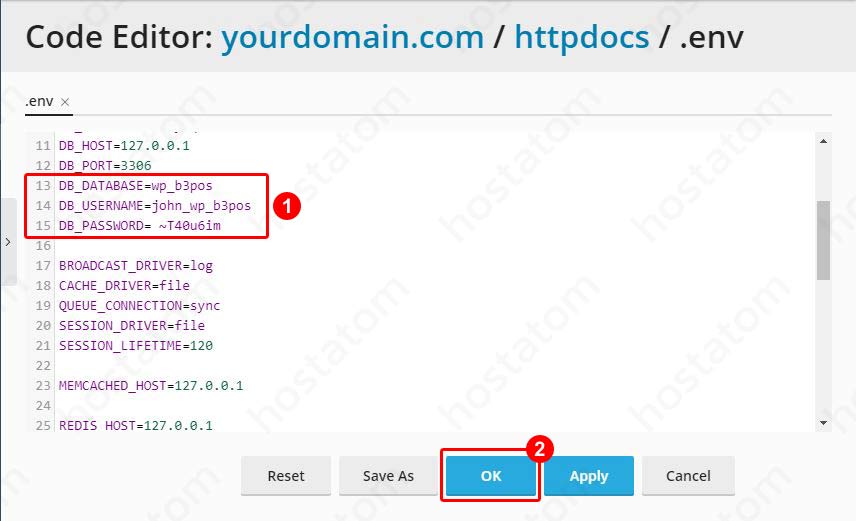Close the .env tab with x icon
Image resolution: width=856 pixels, height=521 pixels.
pyautogui.click(x=65, y=102)
